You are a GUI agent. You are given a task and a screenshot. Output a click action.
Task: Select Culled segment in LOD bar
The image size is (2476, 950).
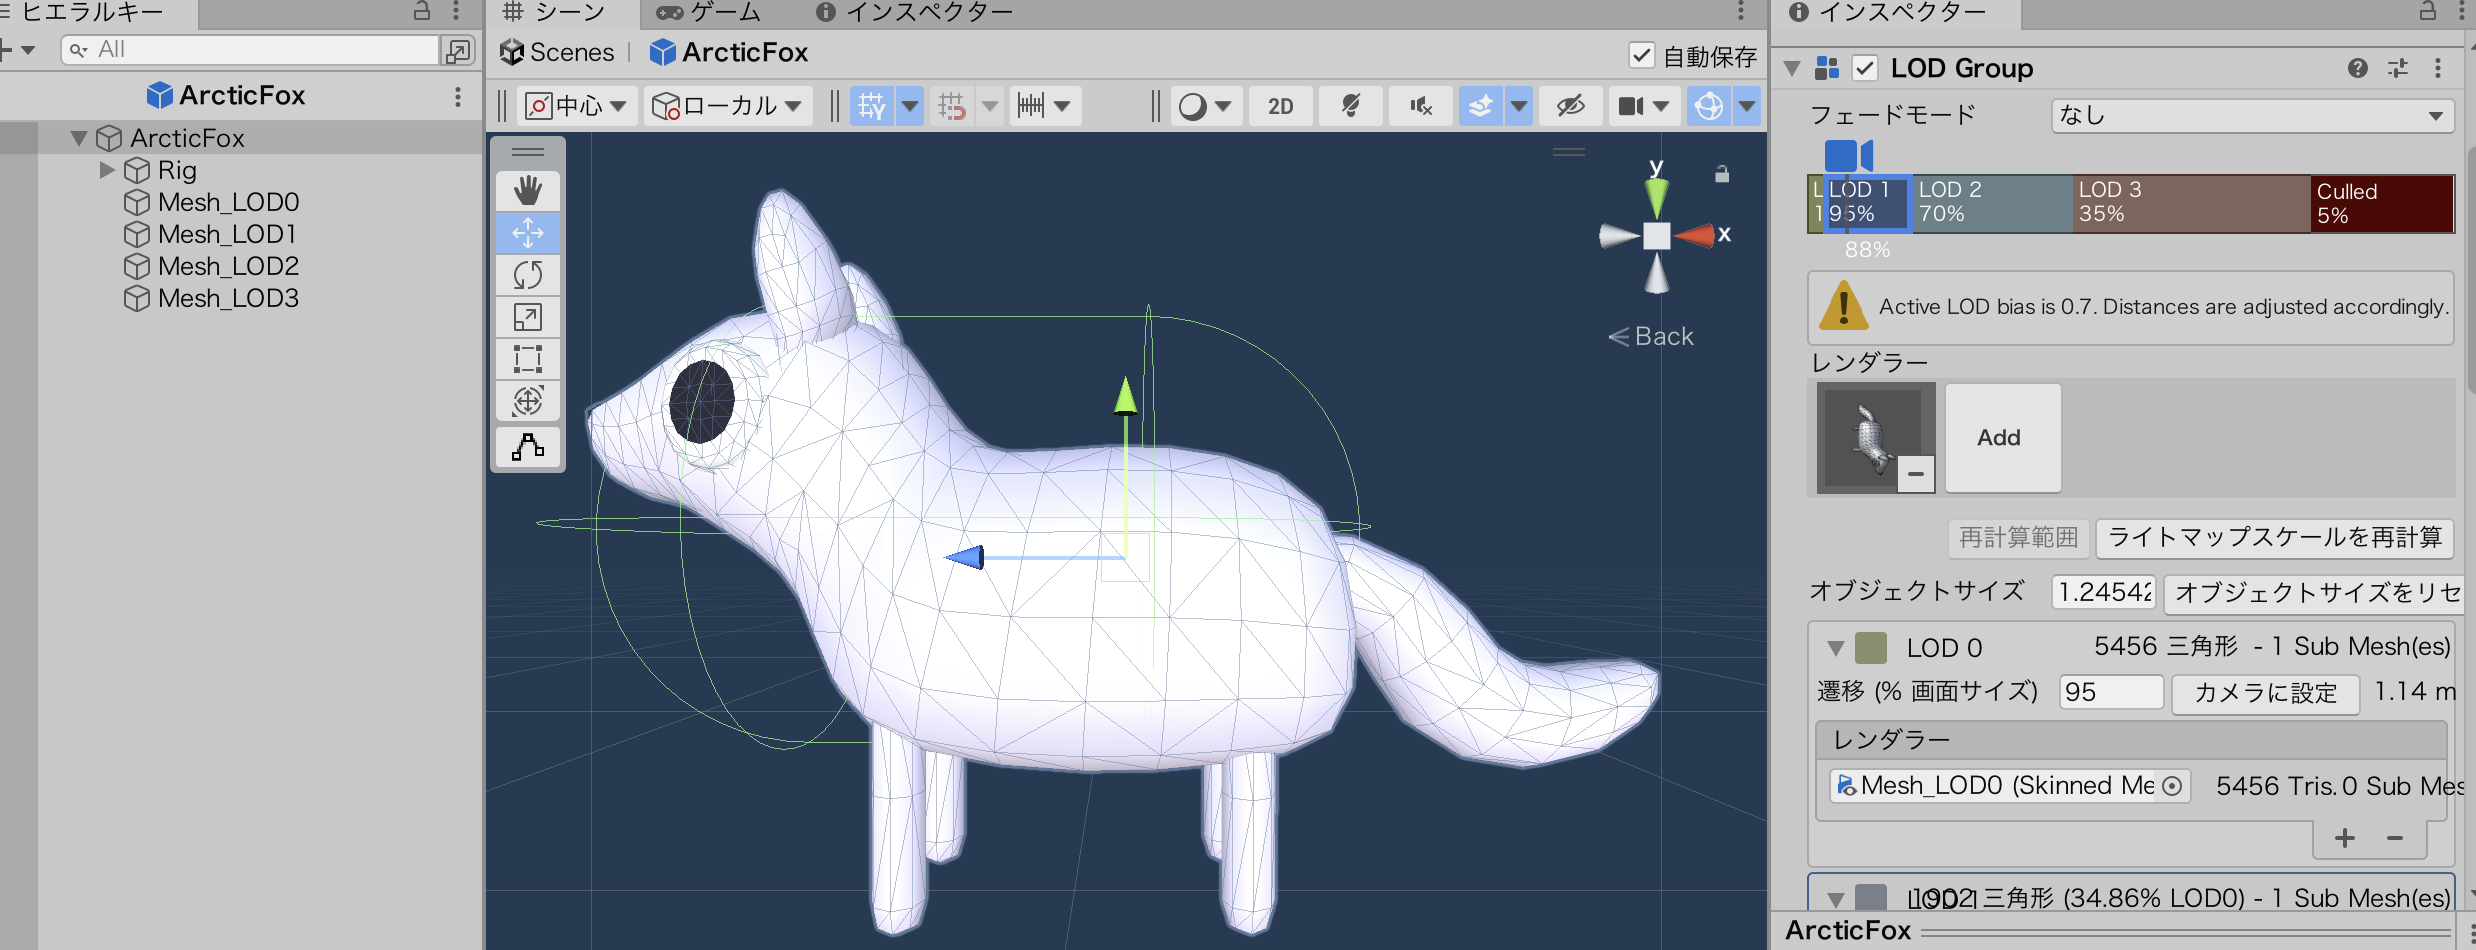pyautogui.click(x=2382, y=203)
